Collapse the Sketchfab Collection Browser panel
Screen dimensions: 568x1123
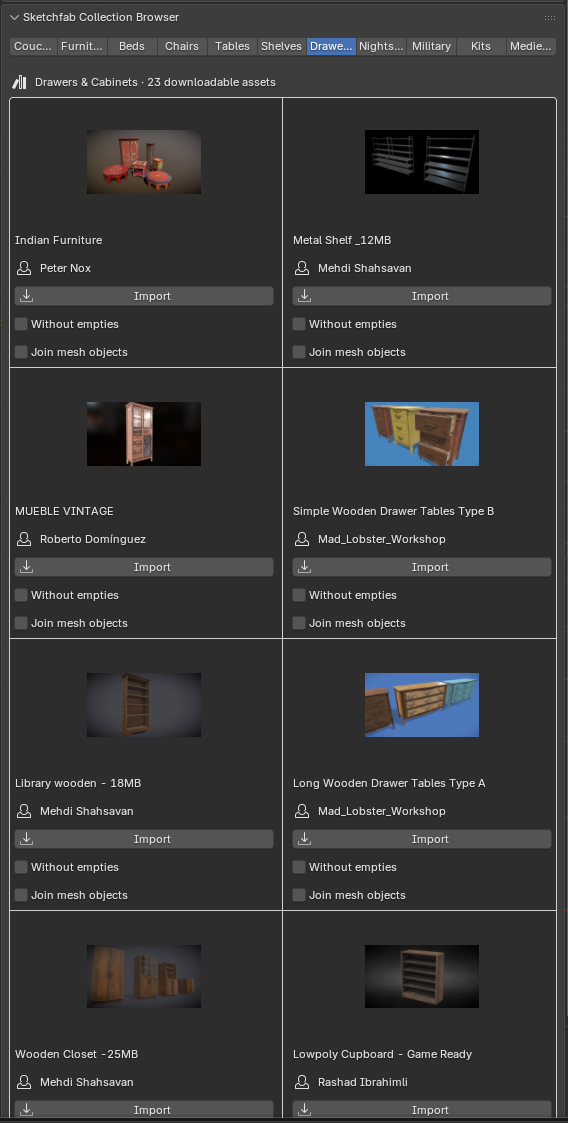pyautogui.click(x=14, y=17)
